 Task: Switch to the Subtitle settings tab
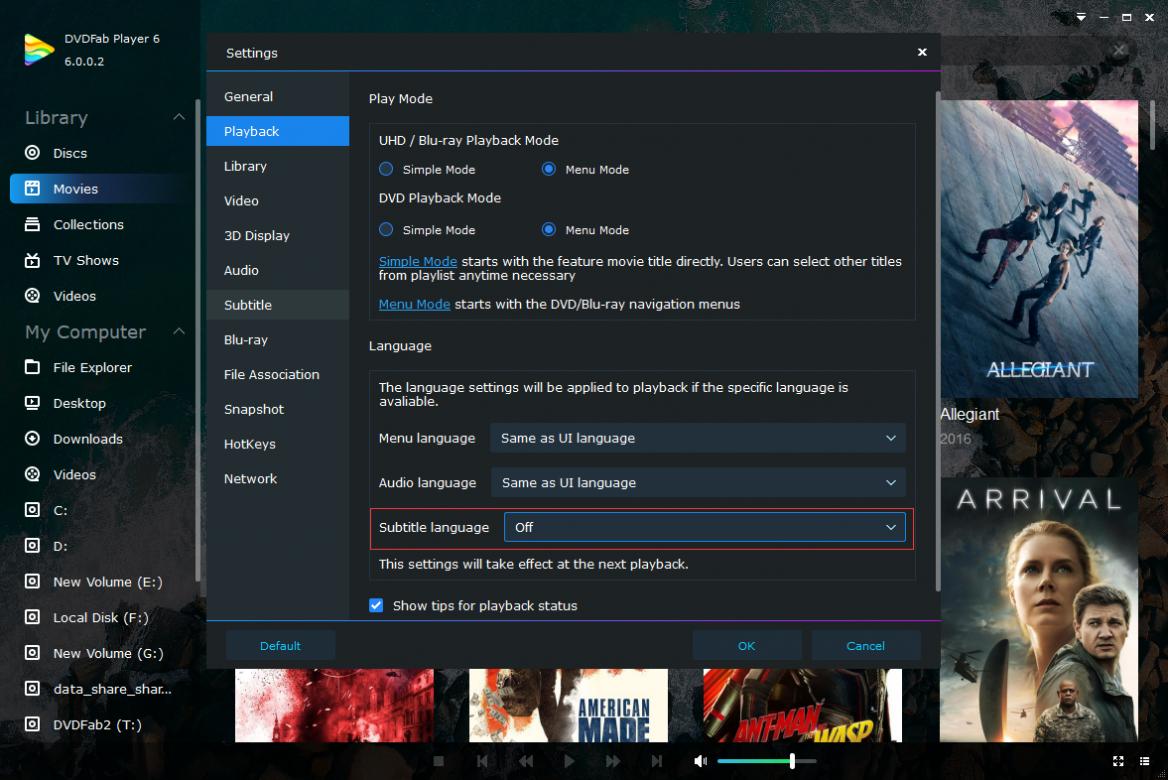(x=278, y=305)
